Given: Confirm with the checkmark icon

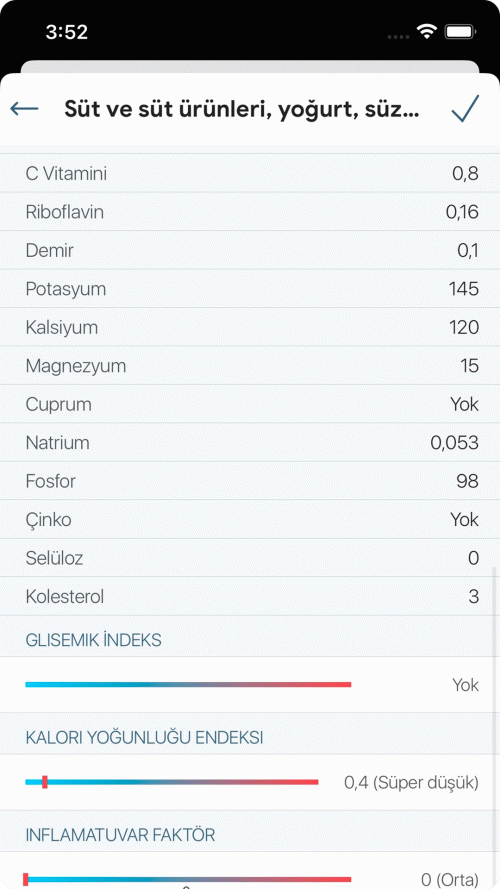Looking at the screenshot, I should coord(465,108).
